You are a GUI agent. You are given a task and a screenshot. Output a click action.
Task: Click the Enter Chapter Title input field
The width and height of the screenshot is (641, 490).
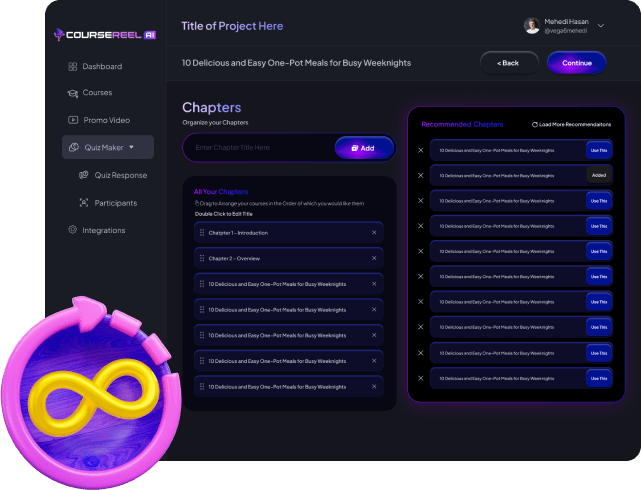pos(260,148)
